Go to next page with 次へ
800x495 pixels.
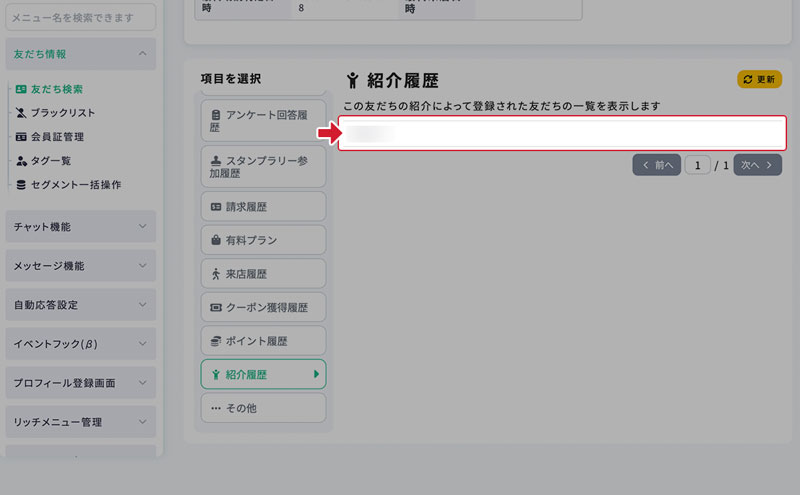tap(757, 165)
